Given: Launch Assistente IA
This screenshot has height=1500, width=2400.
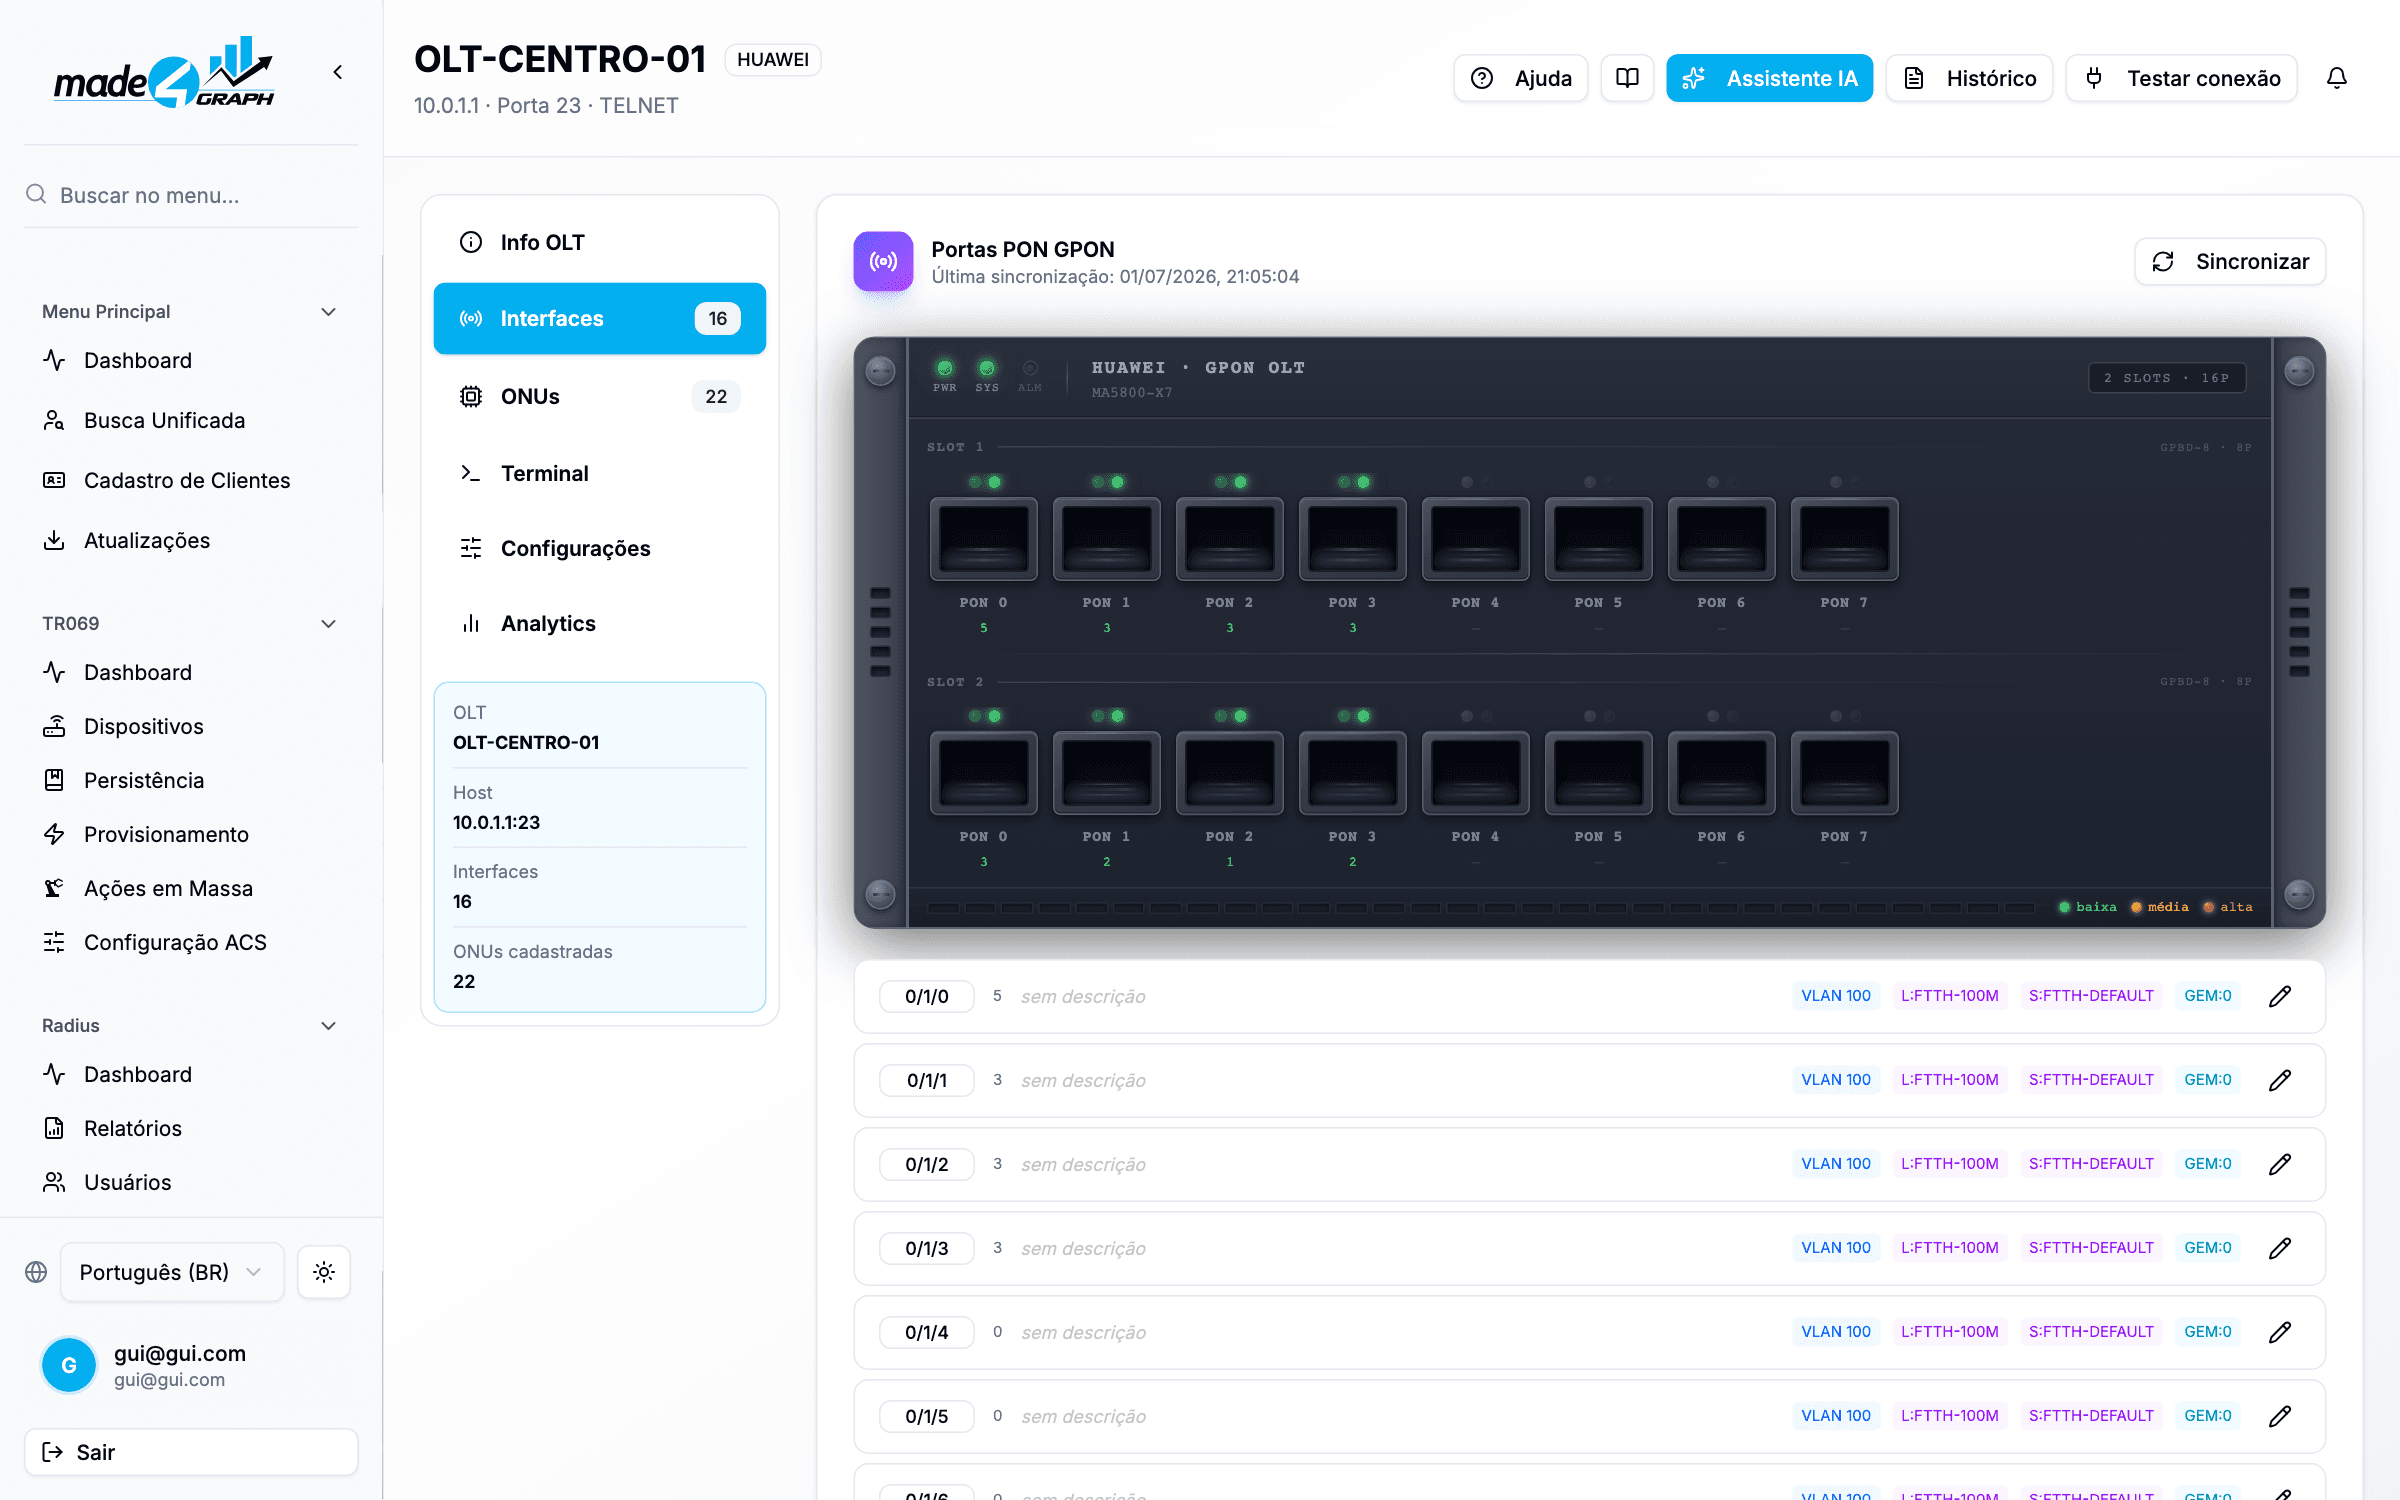Looking at the screenshot, I should pos(1770,78).
